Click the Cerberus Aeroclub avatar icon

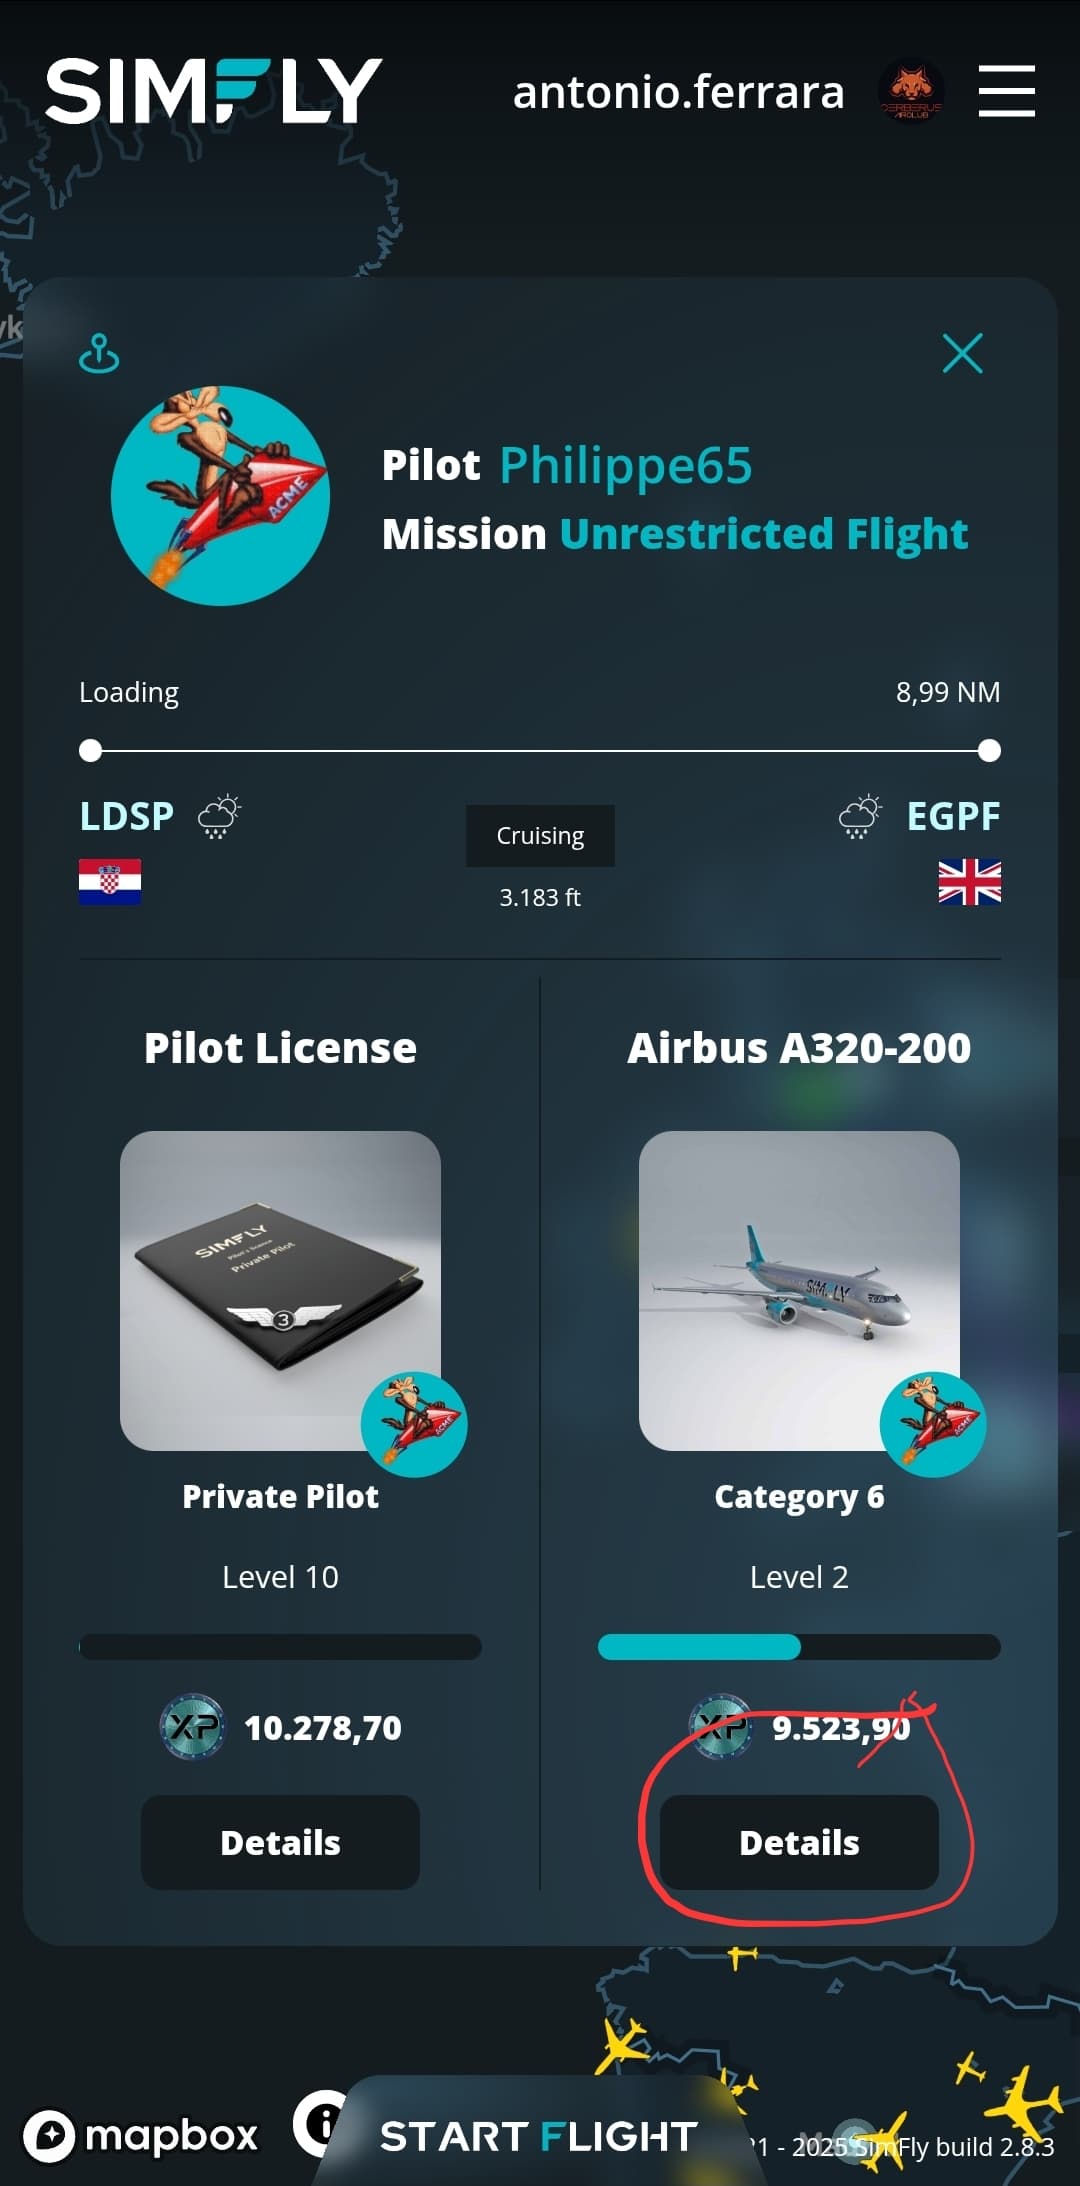pos(910,91)
